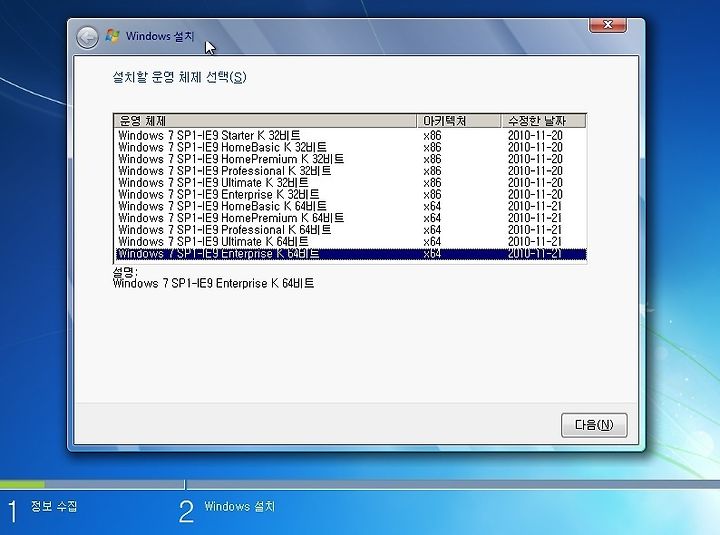This screenshot has height=535, width=720.
Task: Select Windows 7 SP1-IE9 HomePremium K 64비트
Action: coord(350,218)
